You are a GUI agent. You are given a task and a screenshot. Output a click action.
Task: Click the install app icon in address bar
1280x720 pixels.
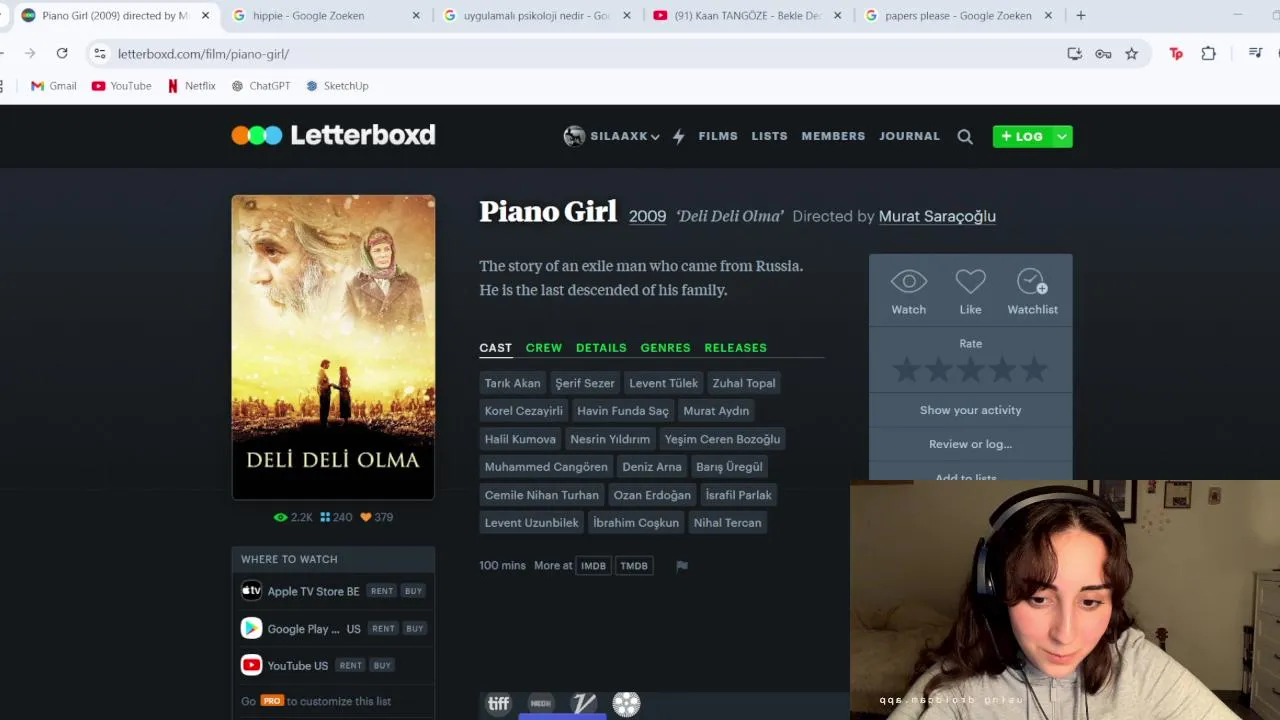1074,54
